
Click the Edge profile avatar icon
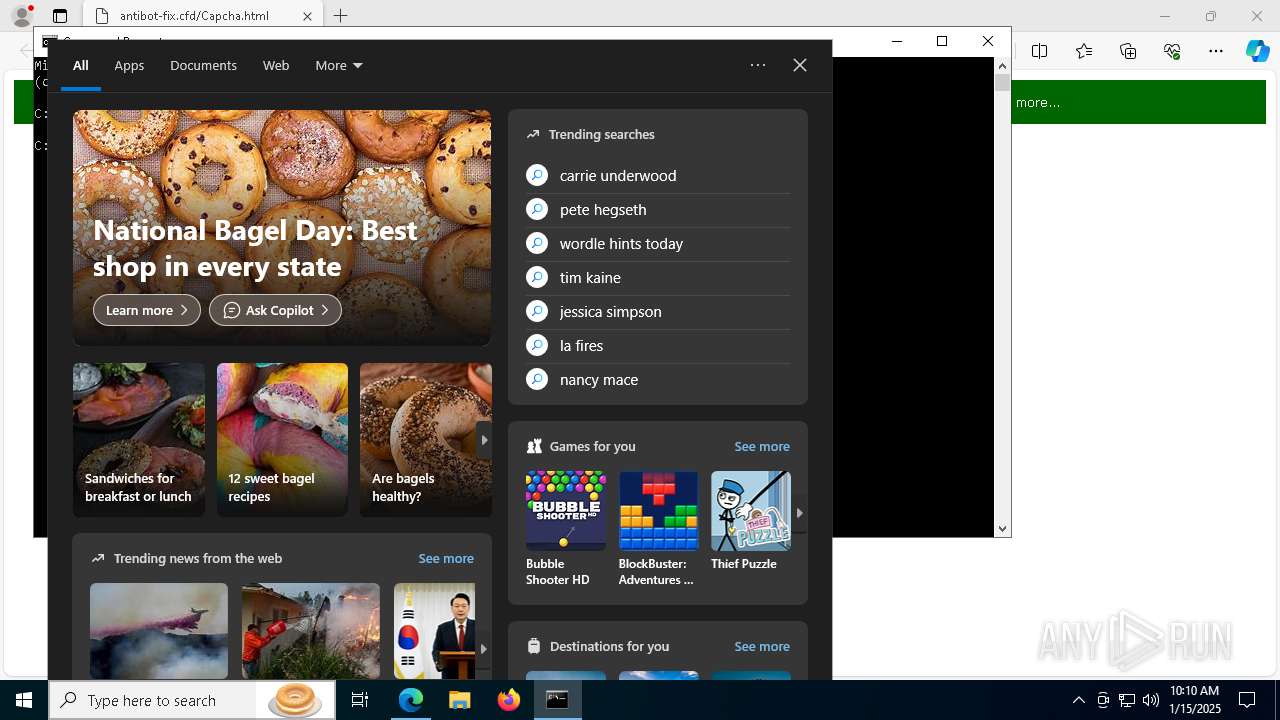22,16
